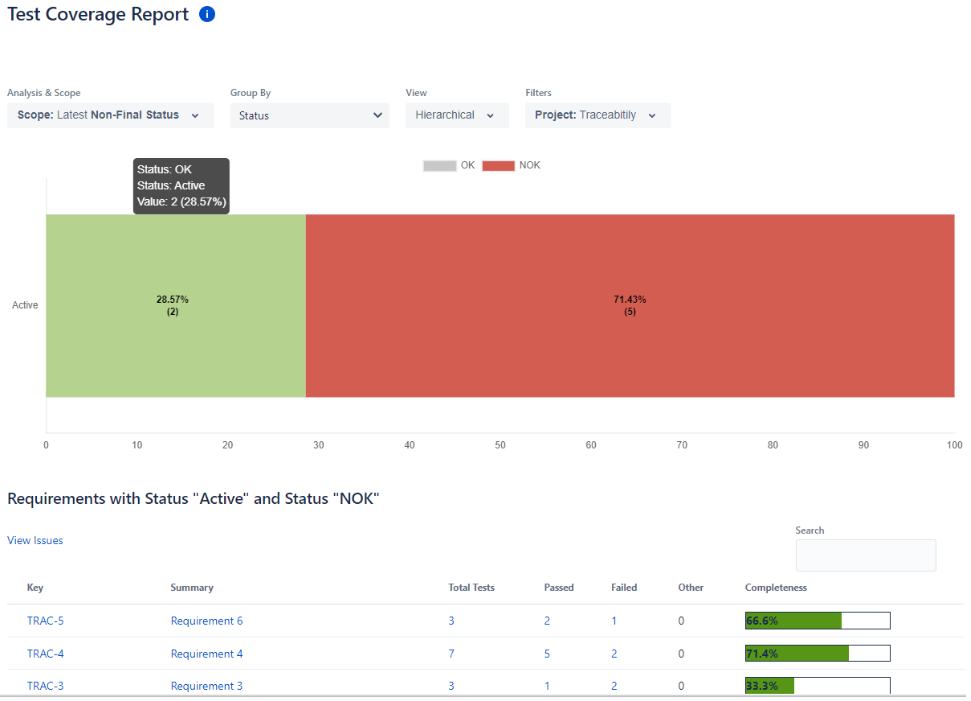Viewport: 971px width, 701px height.
Task: Open the View Issues link
Action: (x=35, y=540)
